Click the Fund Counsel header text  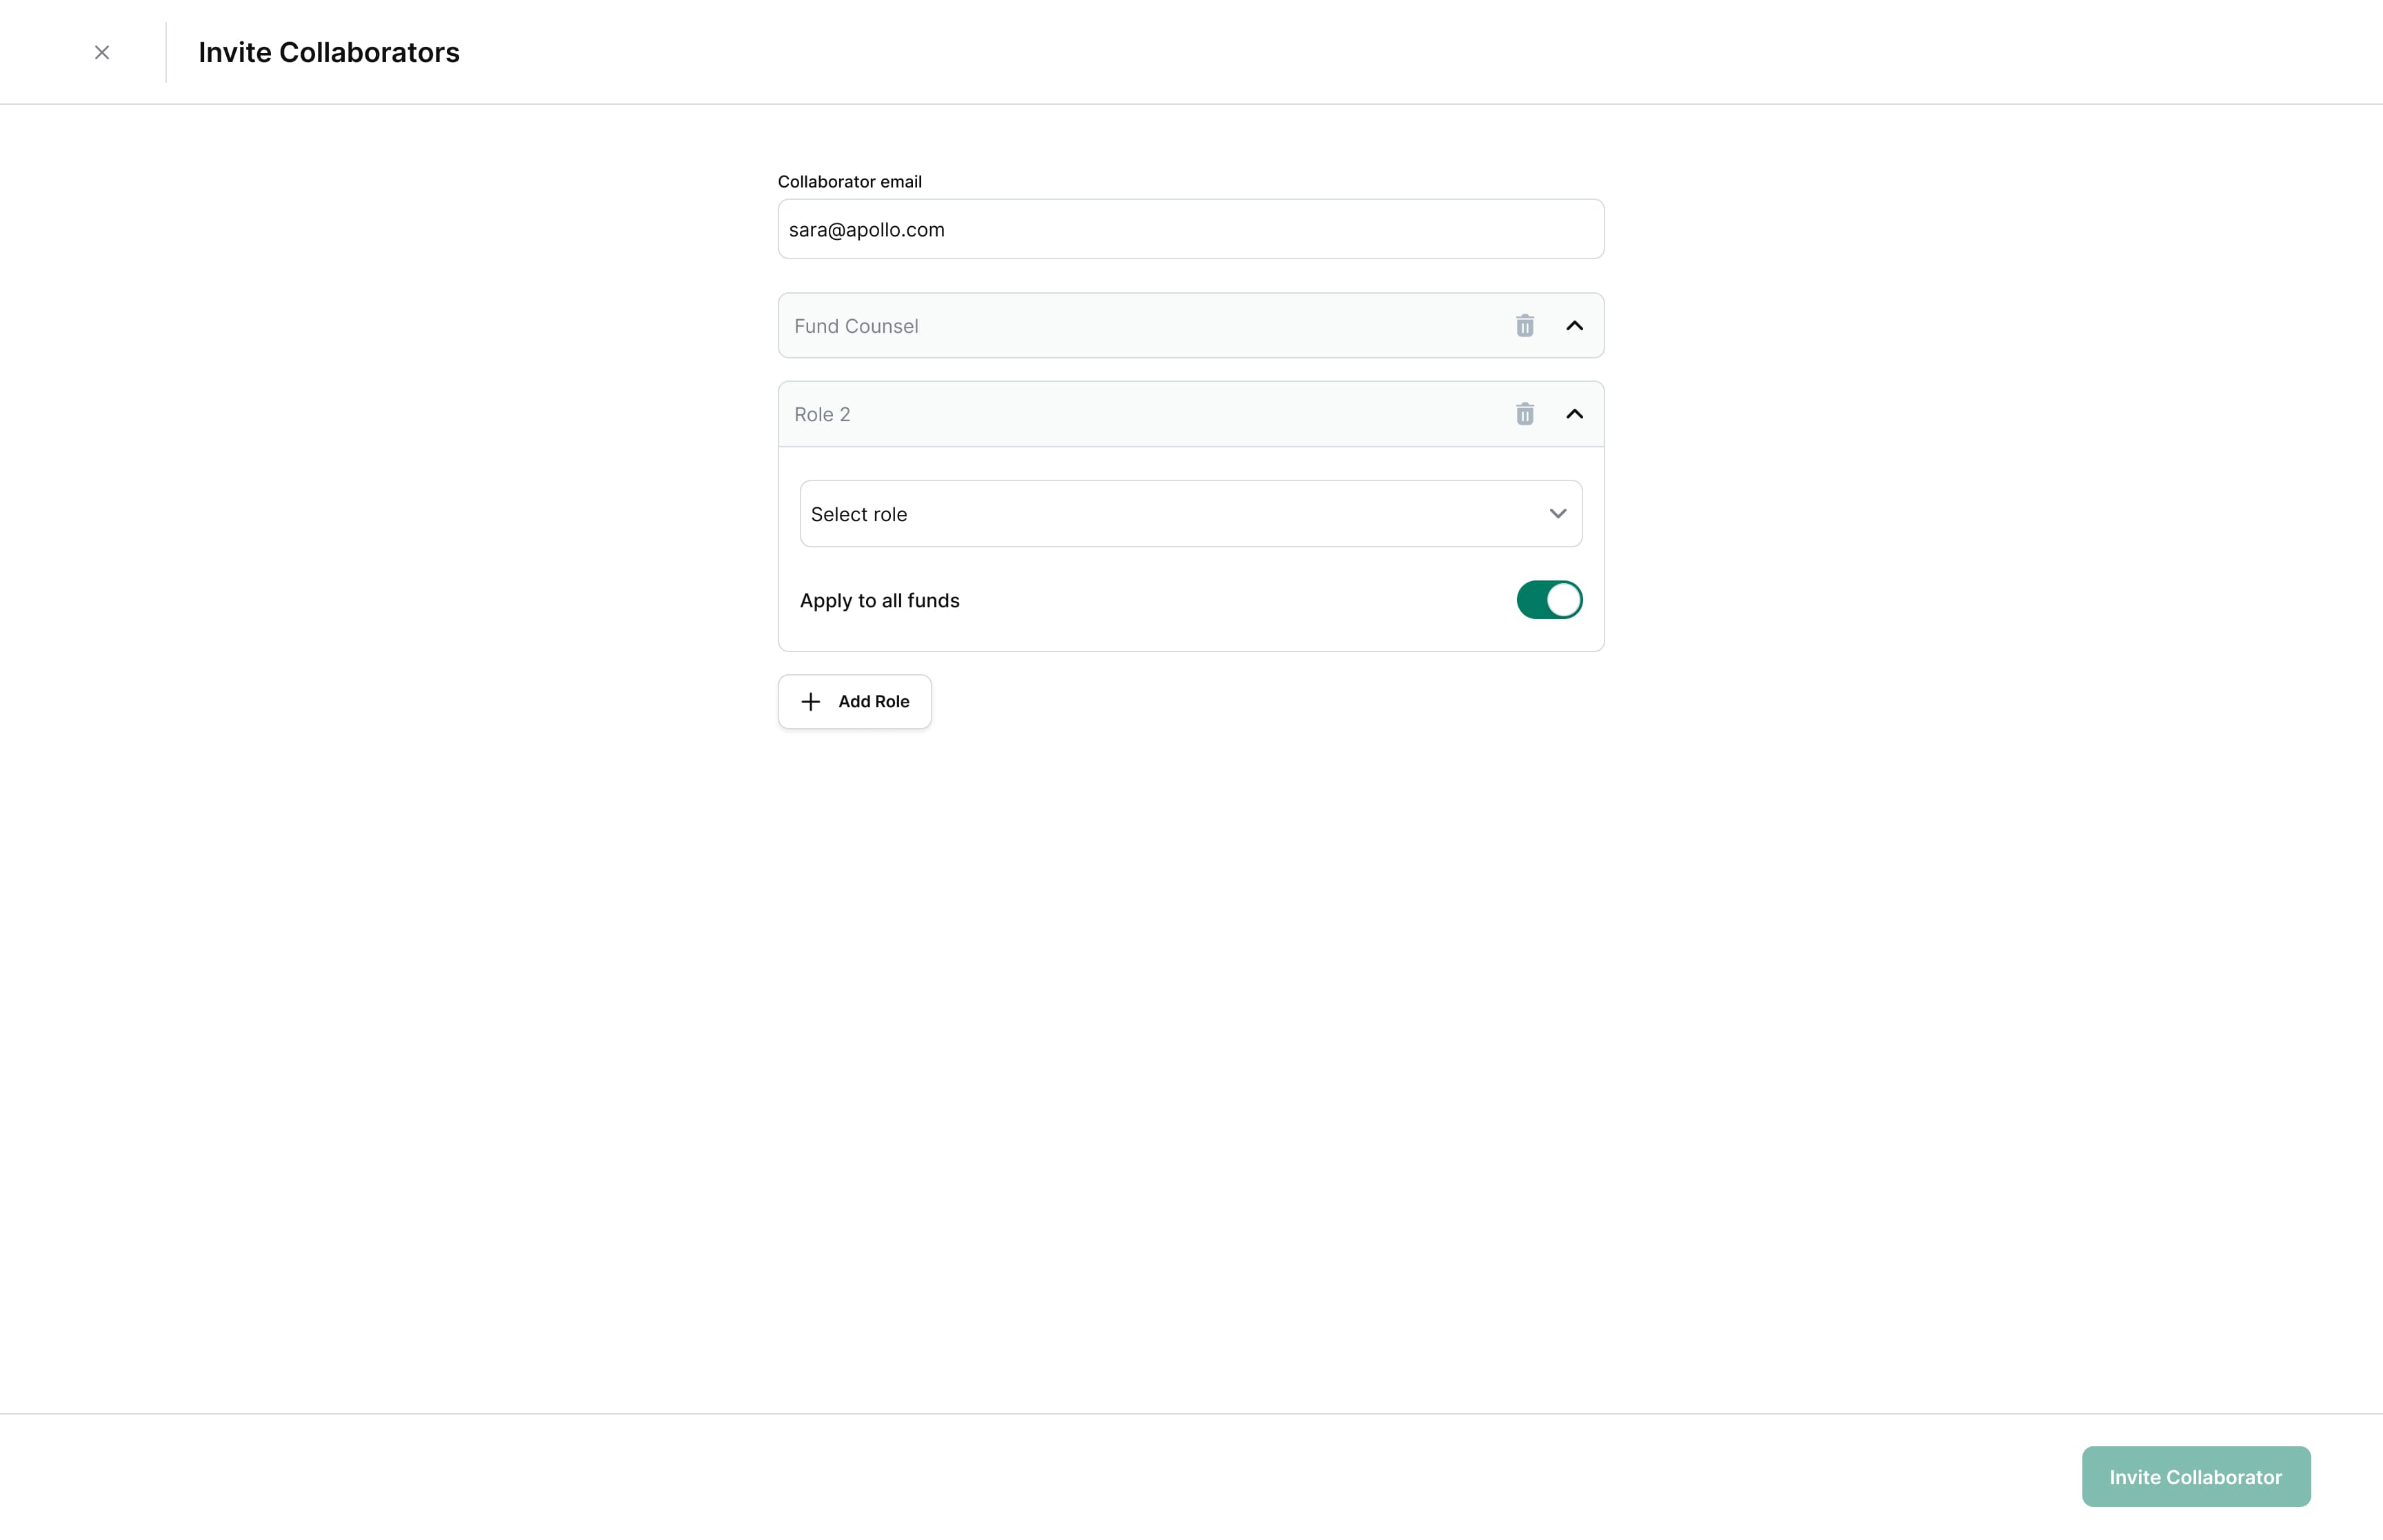[x=856, y=326]
